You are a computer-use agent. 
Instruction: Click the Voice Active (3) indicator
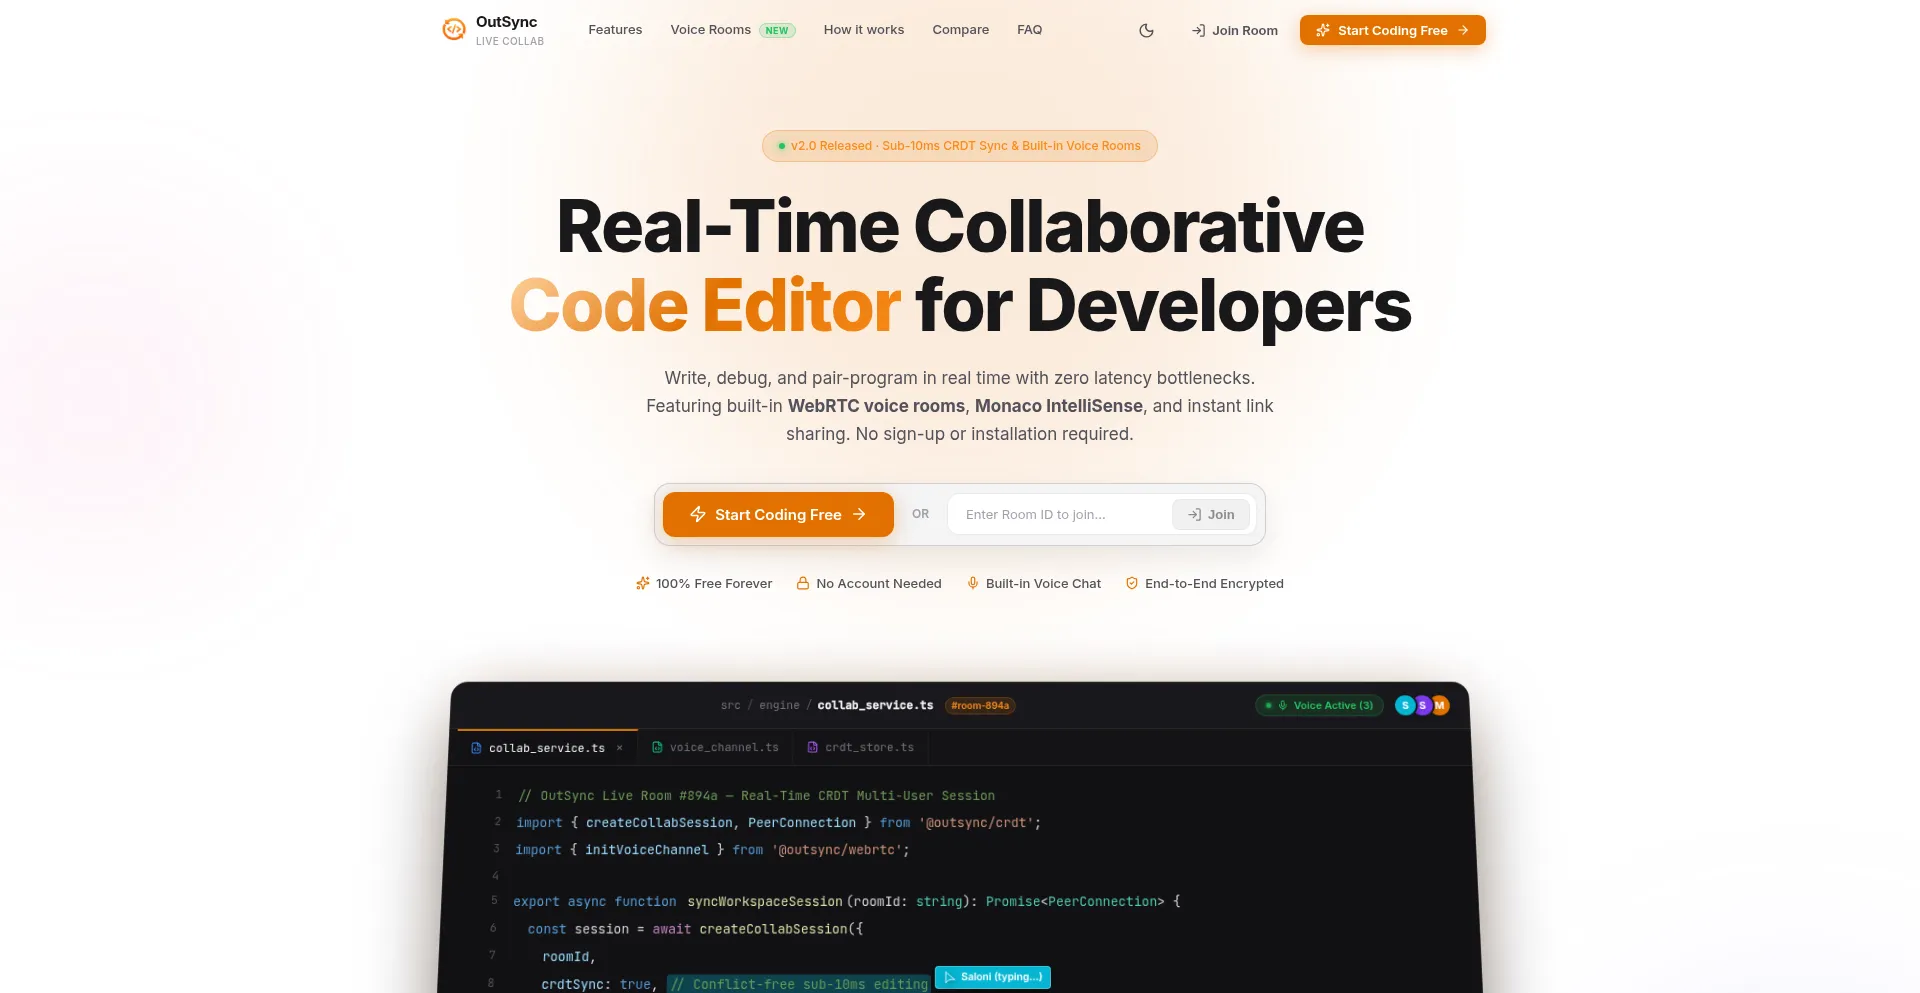(x=1320, y=705)
